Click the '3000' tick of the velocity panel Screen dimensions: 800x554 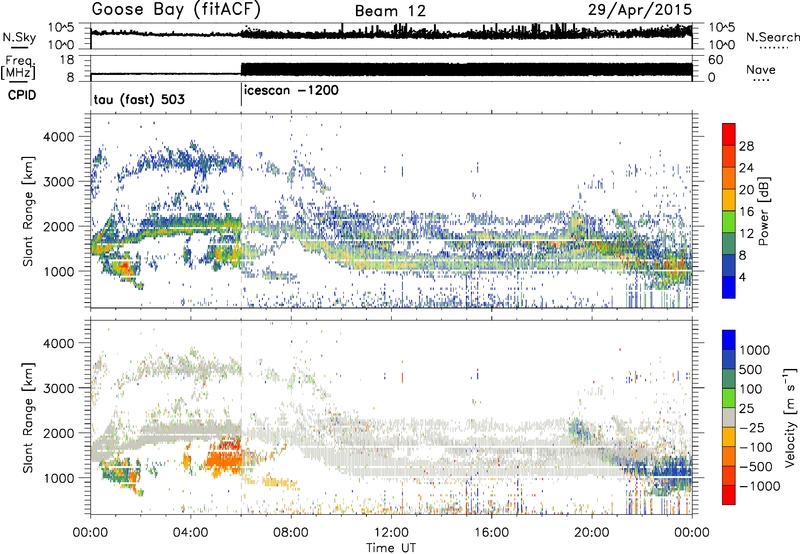[58, 388]
